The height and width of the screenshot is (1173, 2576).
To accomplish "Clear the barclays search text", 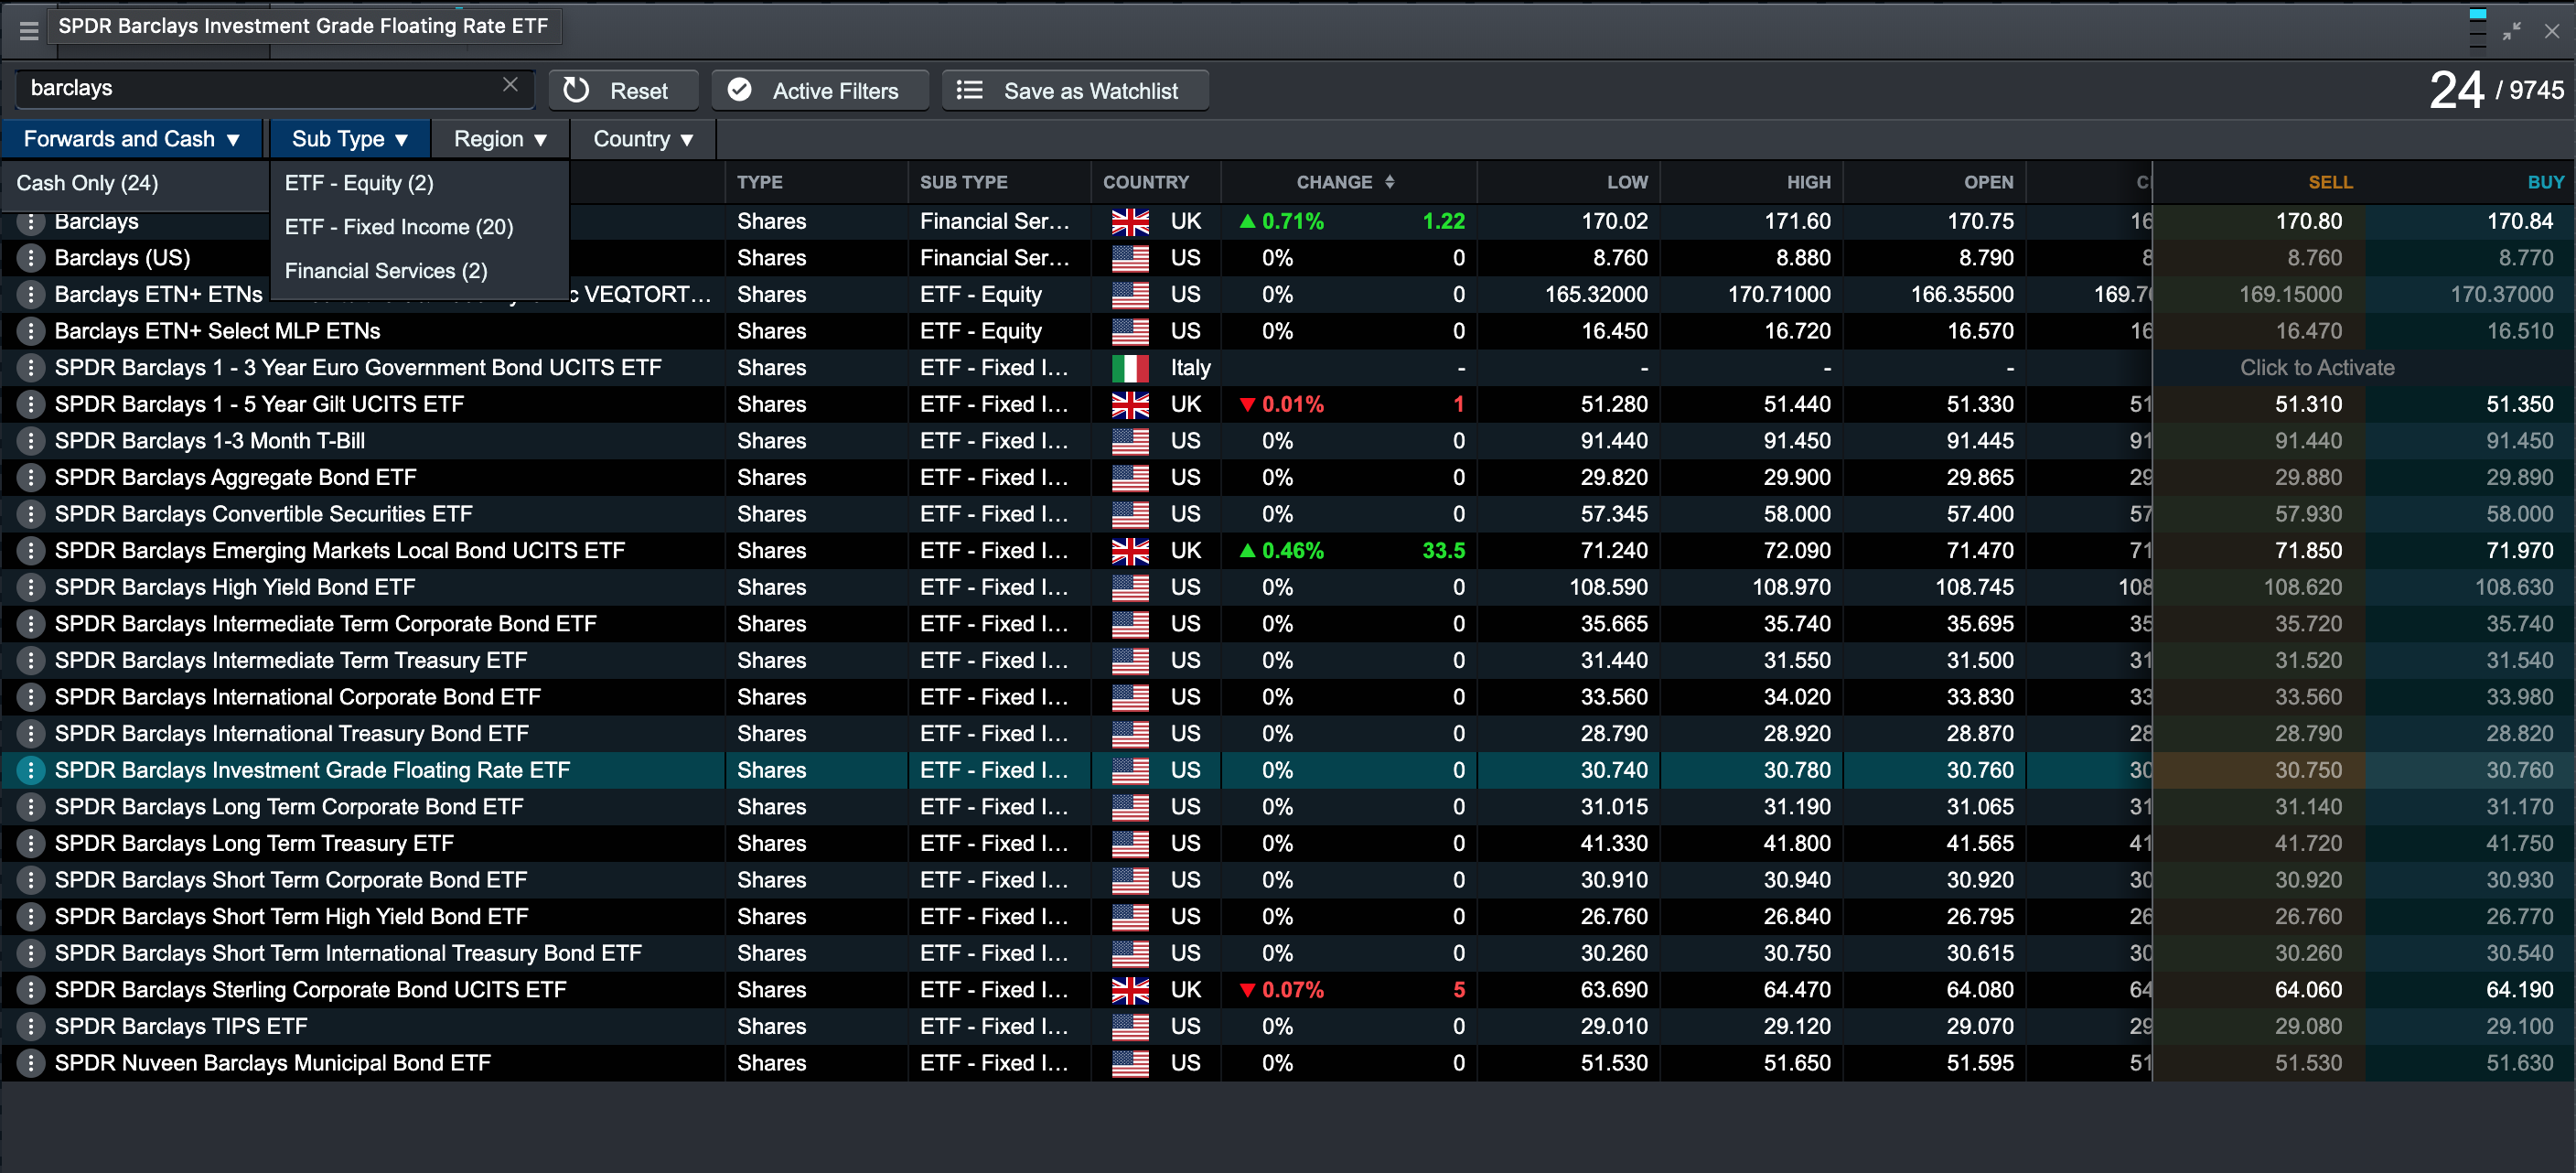I will (x=510, y=85).
